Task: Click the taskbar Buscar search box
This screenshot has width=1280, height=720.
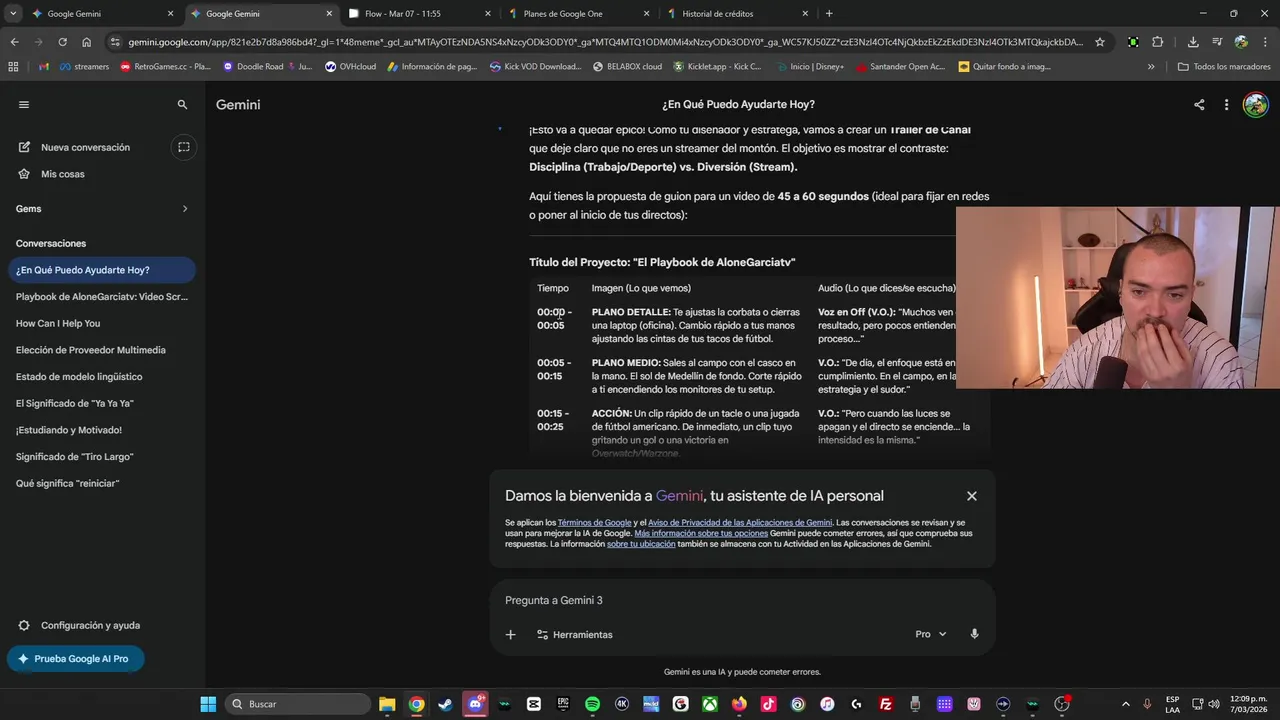Action: [x=297, y=704]
